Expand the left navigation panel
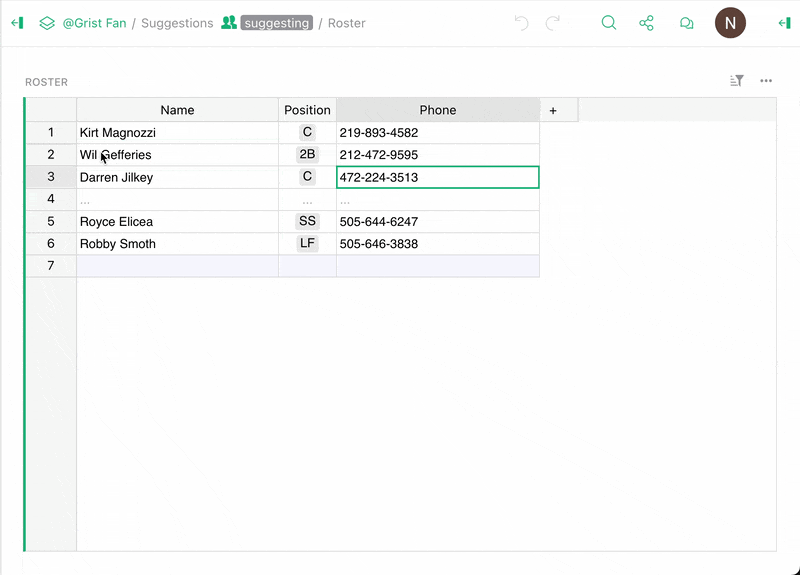 click(17, 23)
